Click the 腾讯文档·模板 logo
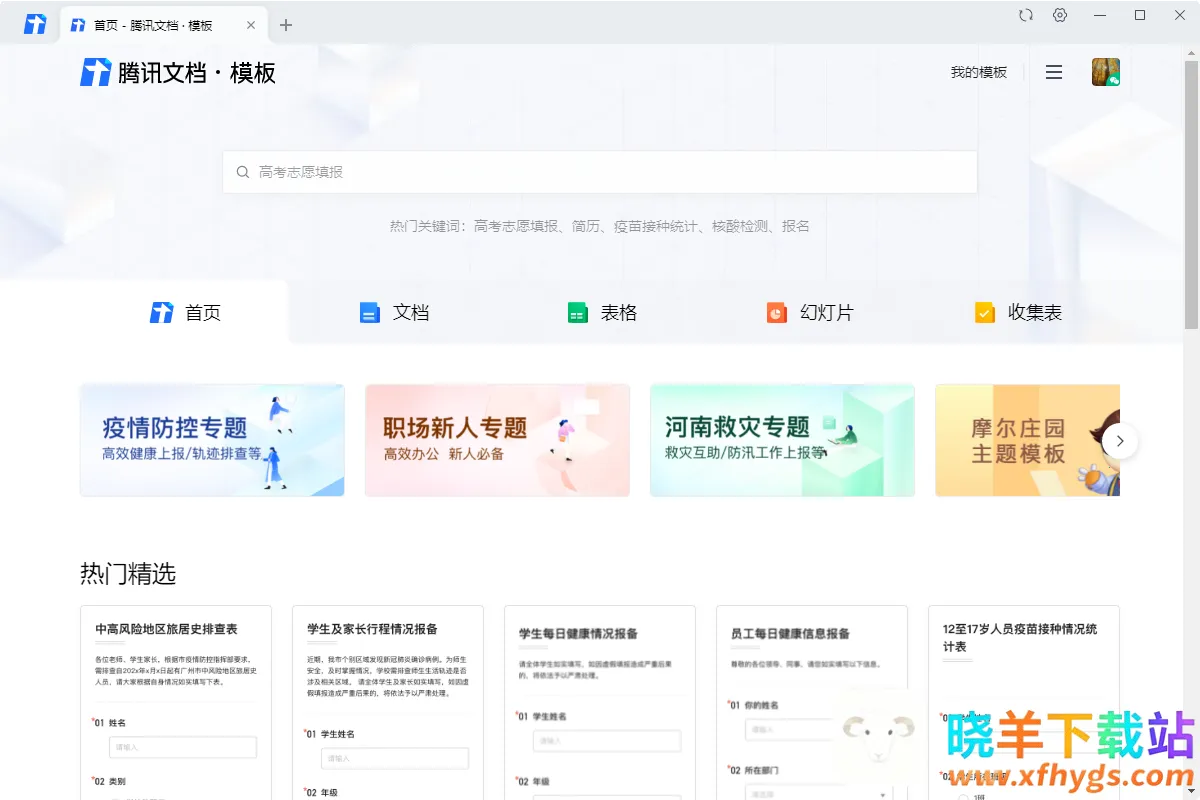 click(178, 72)
